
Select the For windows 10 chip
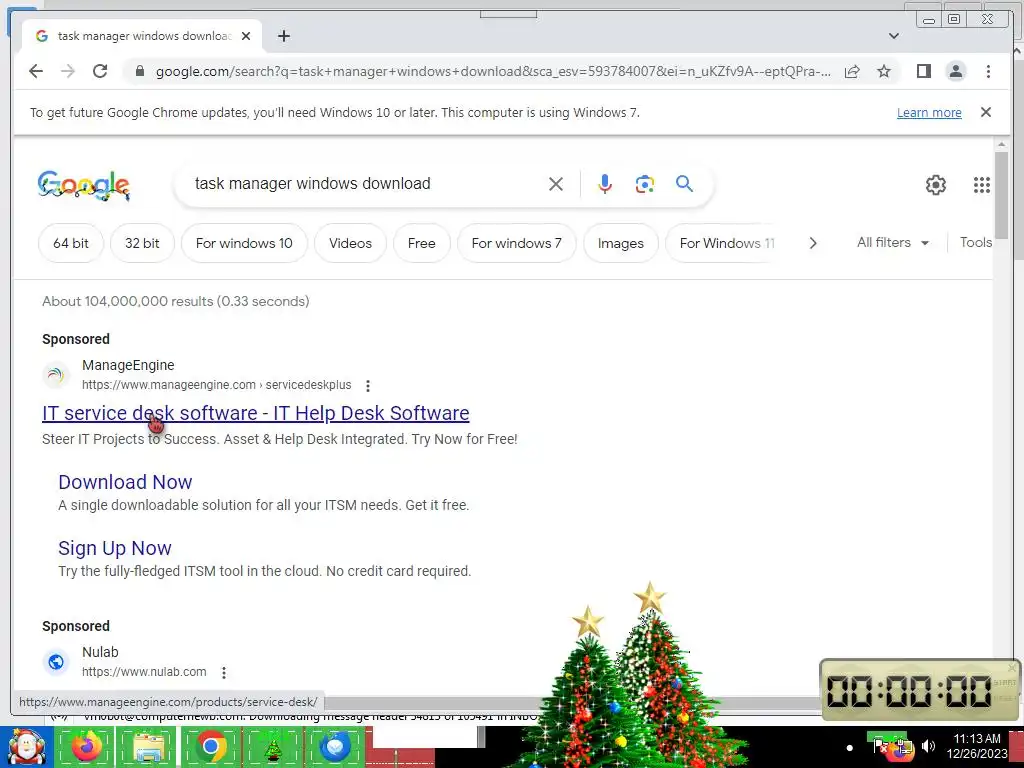(x=244, y=243)
